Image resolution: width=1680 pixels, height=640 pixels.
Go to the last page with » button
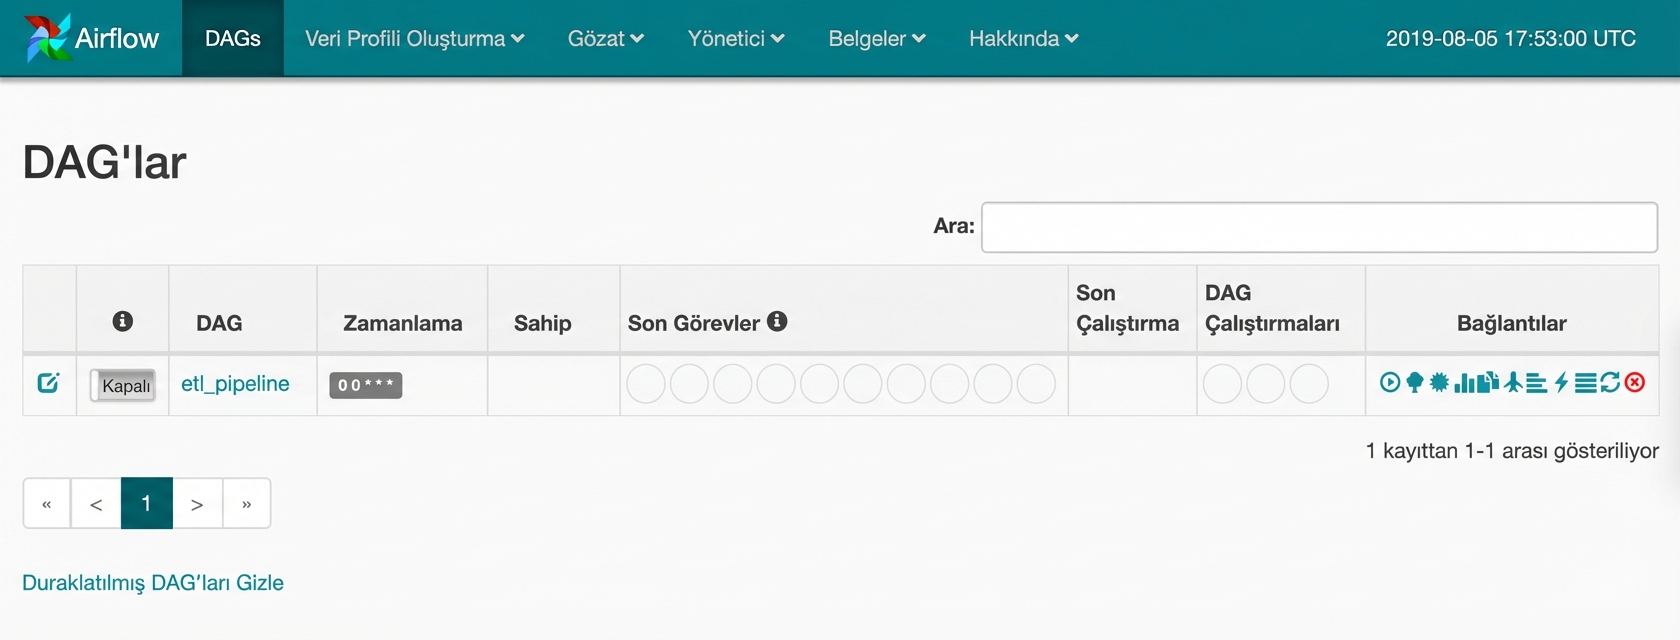(246, 504)
